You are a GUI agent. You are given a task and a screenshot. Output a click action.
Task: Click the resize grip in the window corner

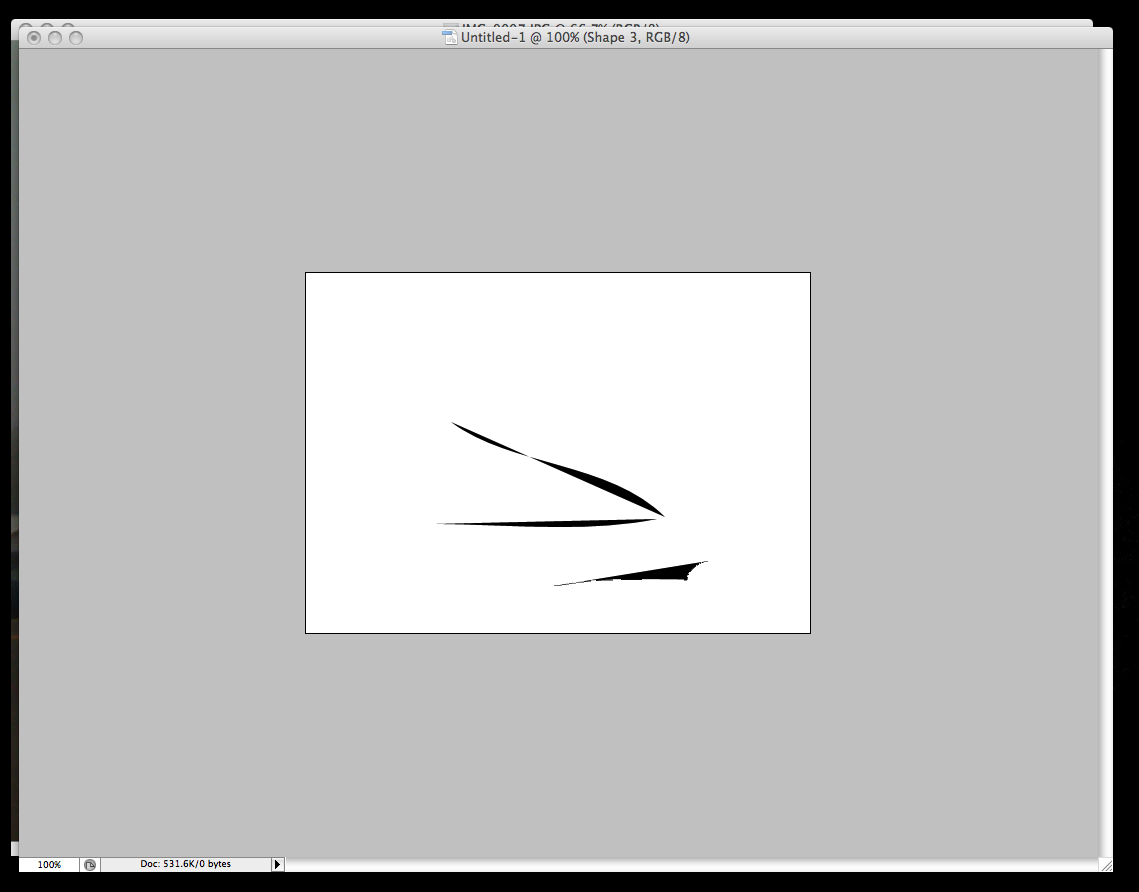(x=1105, y=864)
